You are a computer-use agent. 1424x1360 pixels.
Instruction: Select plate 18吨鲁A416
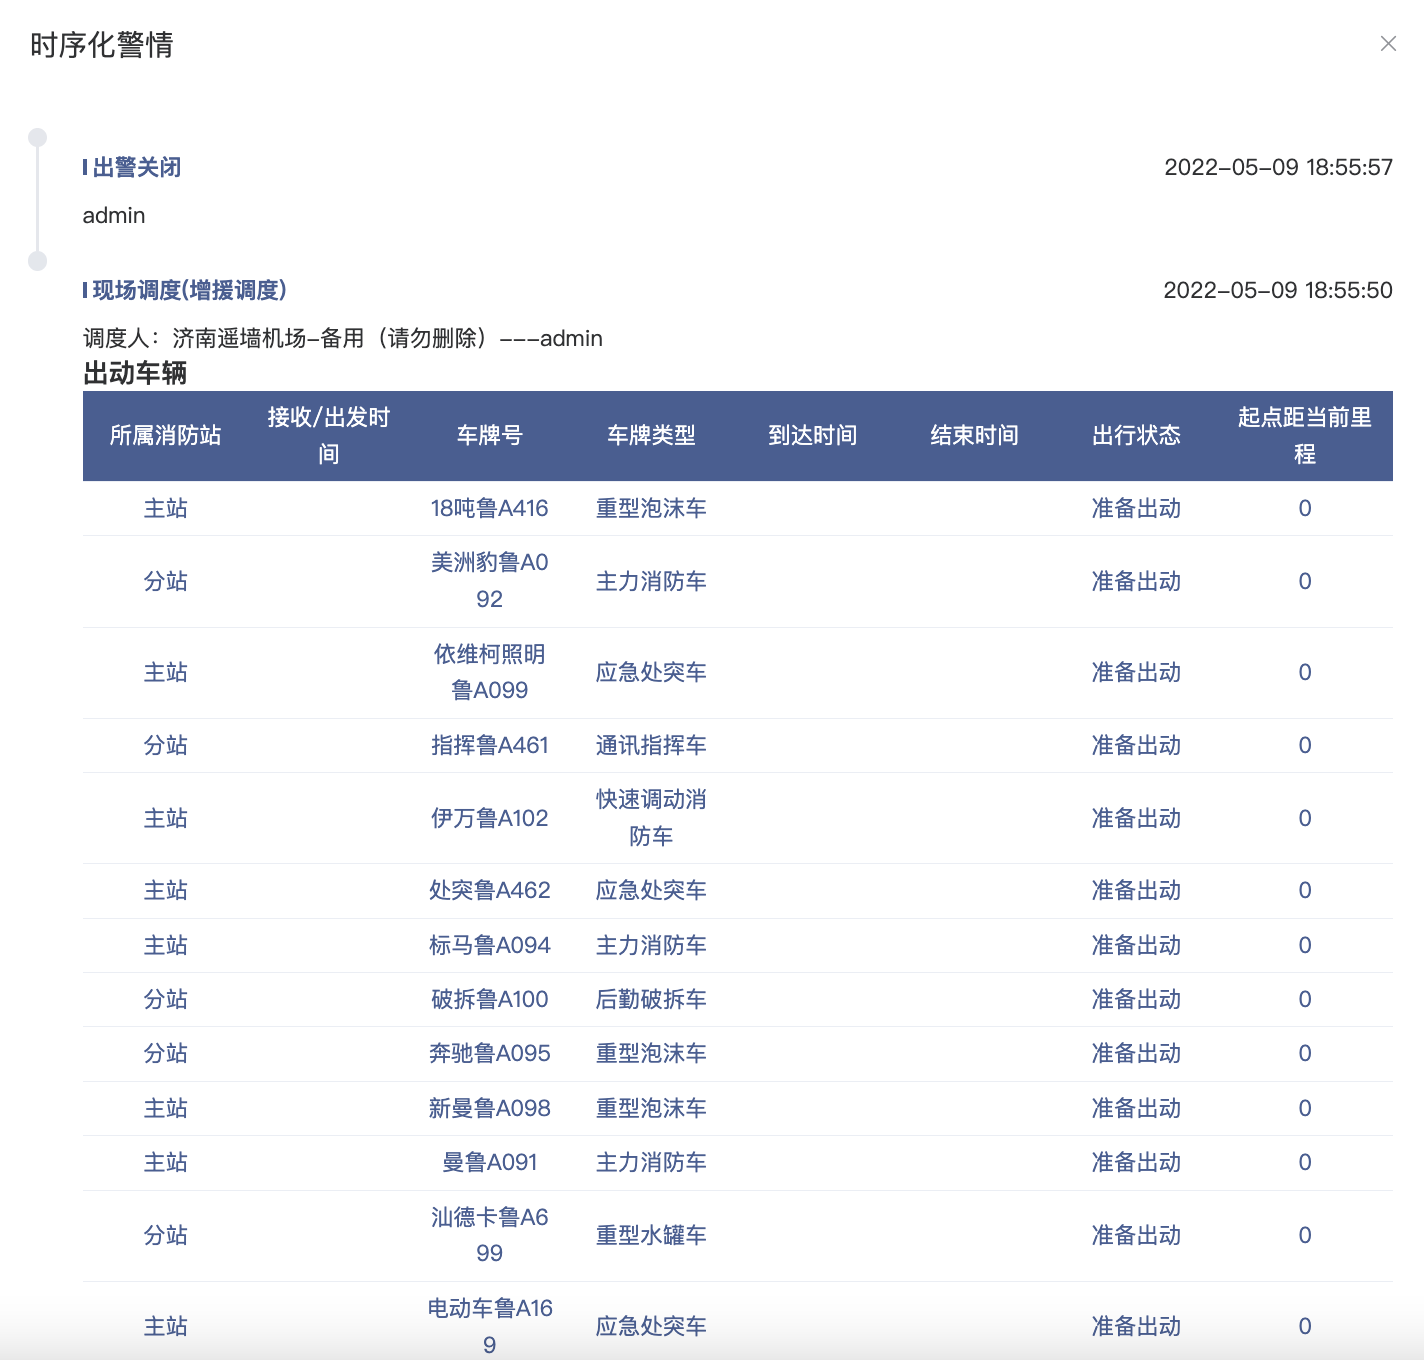(489, 508)
